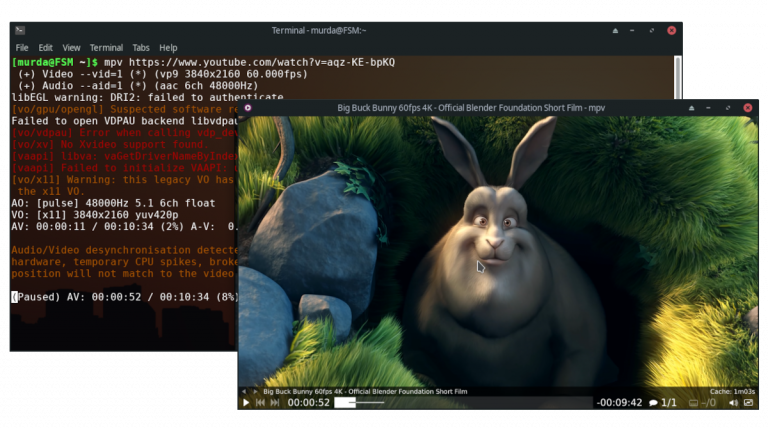Click the Audio --aid=1 line in terminal
Image resolution: width=768 pixels, height=429 pixels.
pyautogui.click(x=138, y=86)
